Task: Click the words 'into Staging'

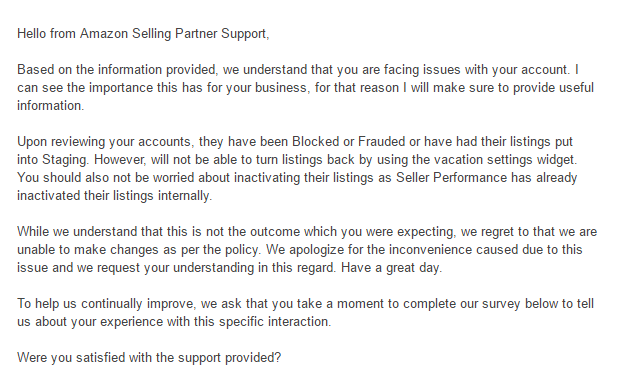Action: click(52, 159)
